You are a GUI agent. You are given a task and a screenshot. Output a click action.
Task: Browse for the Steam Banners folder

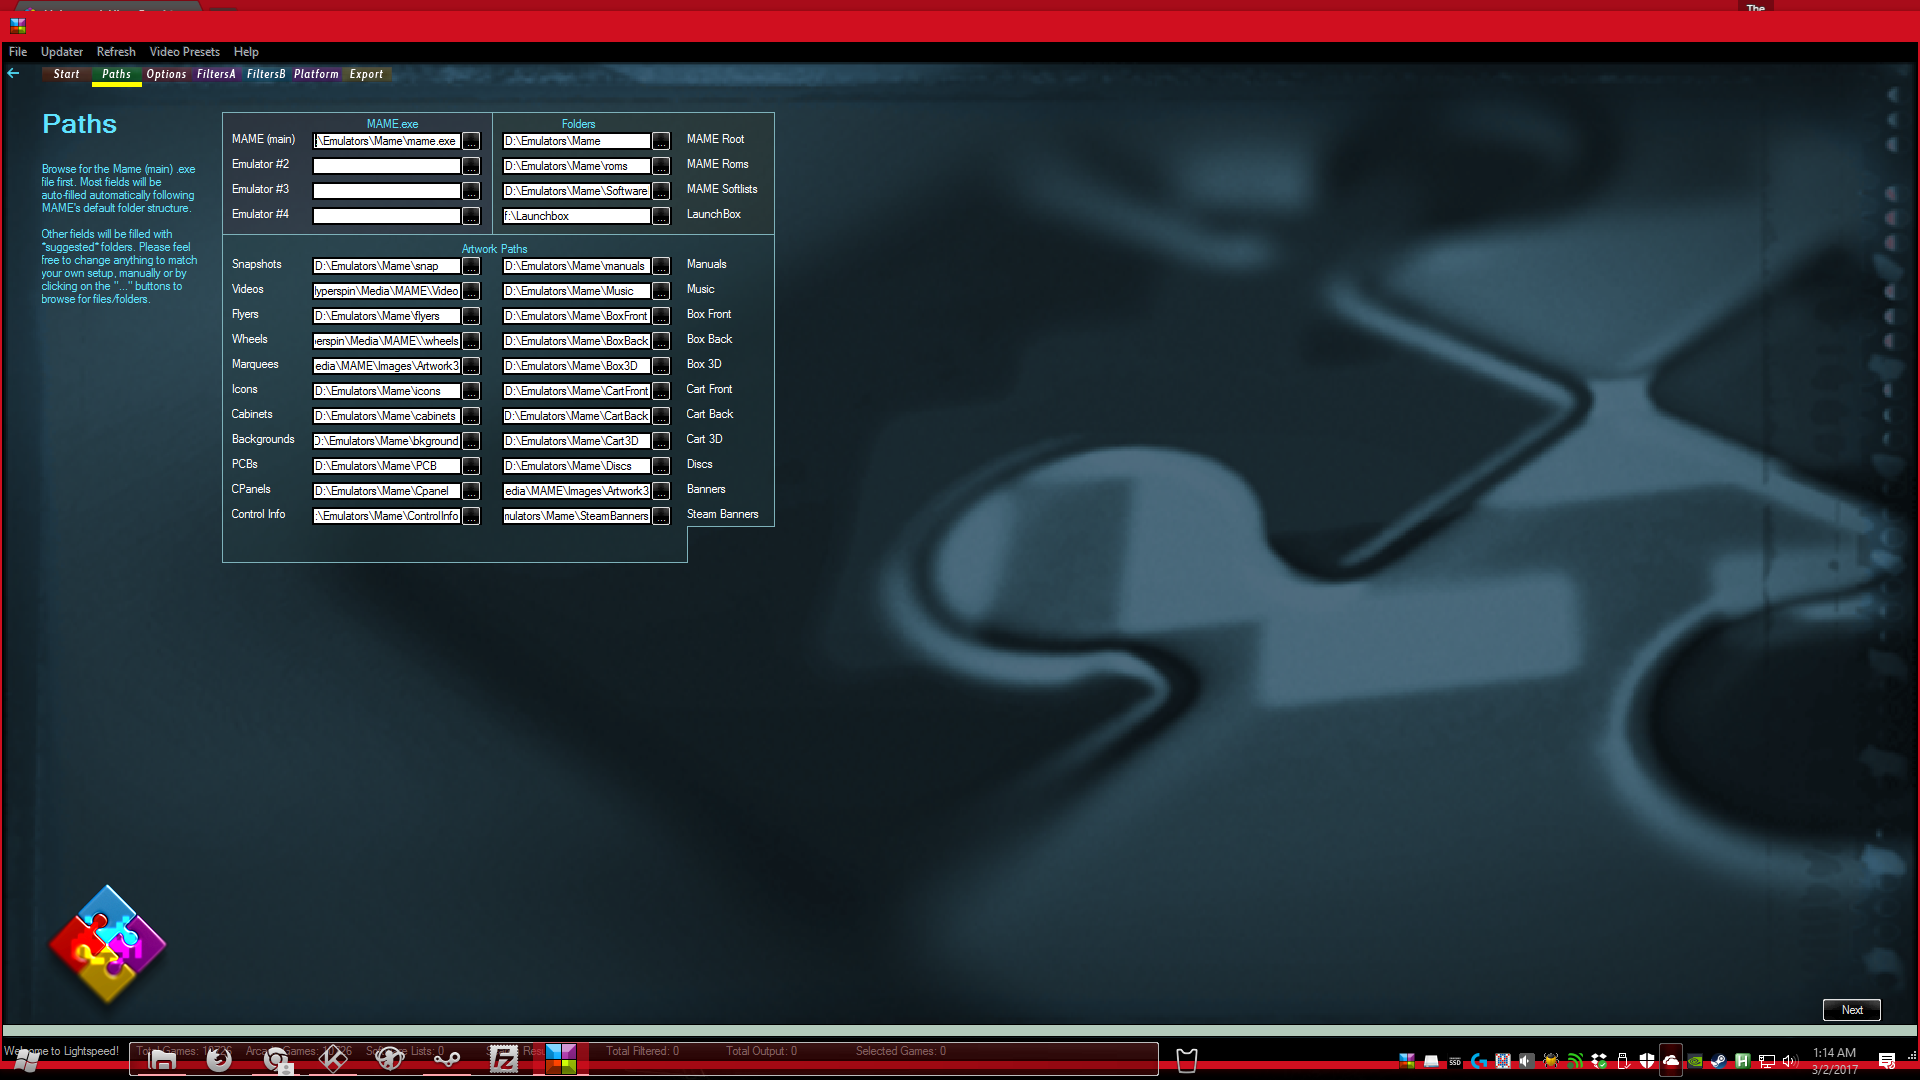pyautogui.click(x=661, y=516)
